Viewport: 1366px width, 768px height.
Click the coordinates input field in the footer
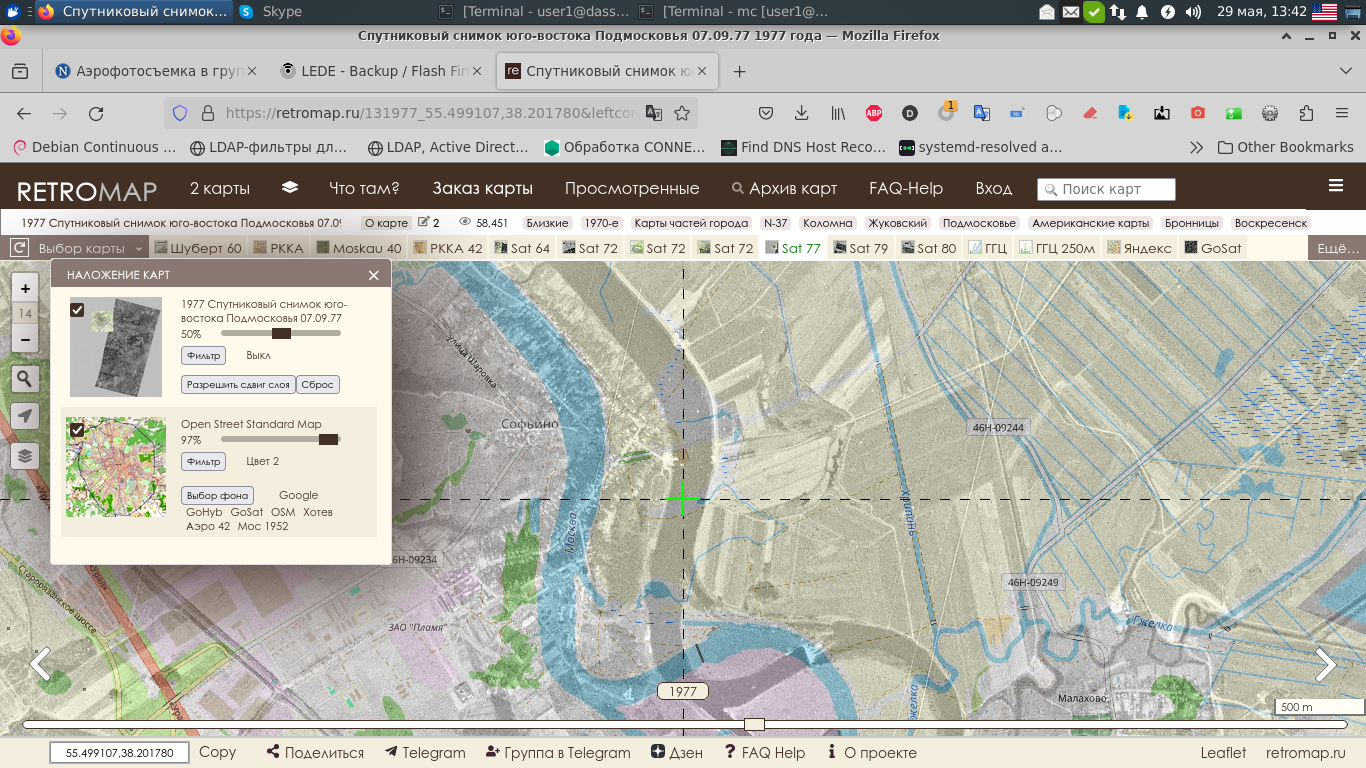[118, 752]
